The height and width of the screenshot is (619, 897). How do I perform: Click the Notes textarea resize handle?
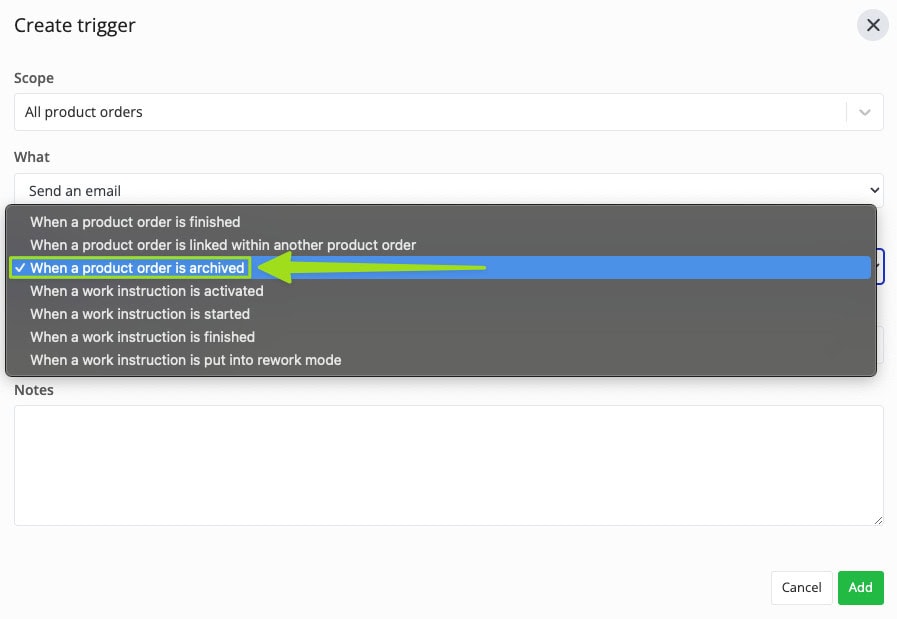[878, 520]
